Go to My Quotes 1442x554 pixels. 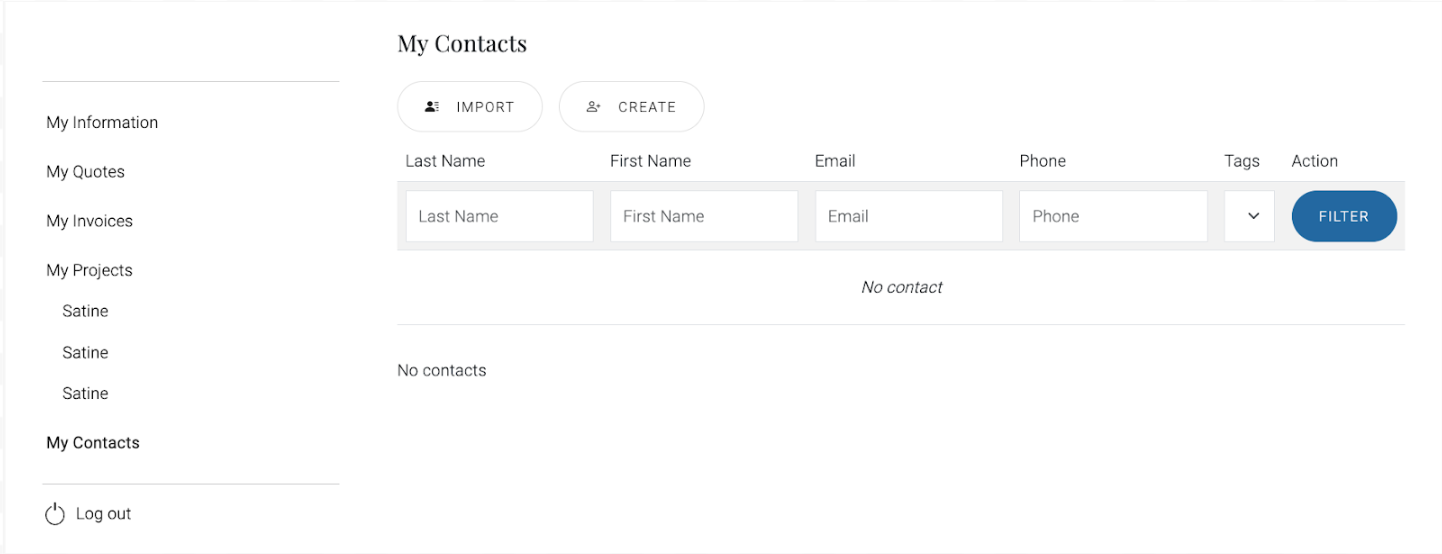[x=85, y=172]
